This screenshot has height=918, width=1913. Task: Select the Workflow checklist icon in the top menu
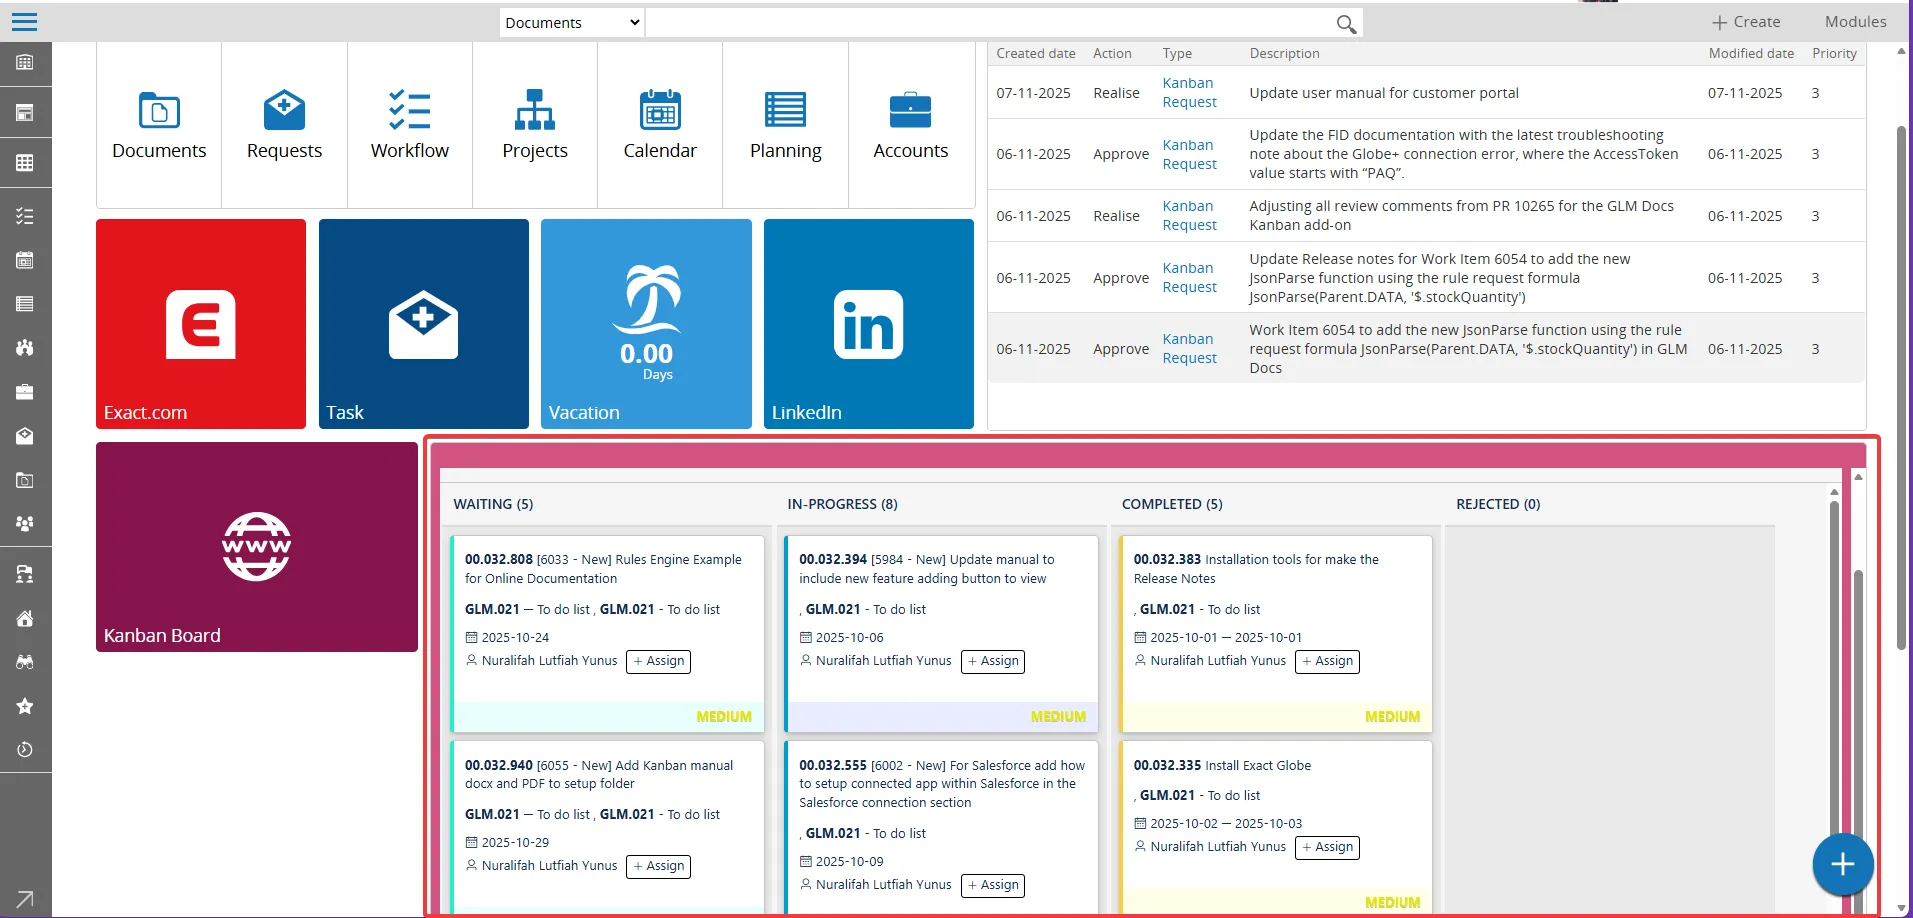(409, 111)
